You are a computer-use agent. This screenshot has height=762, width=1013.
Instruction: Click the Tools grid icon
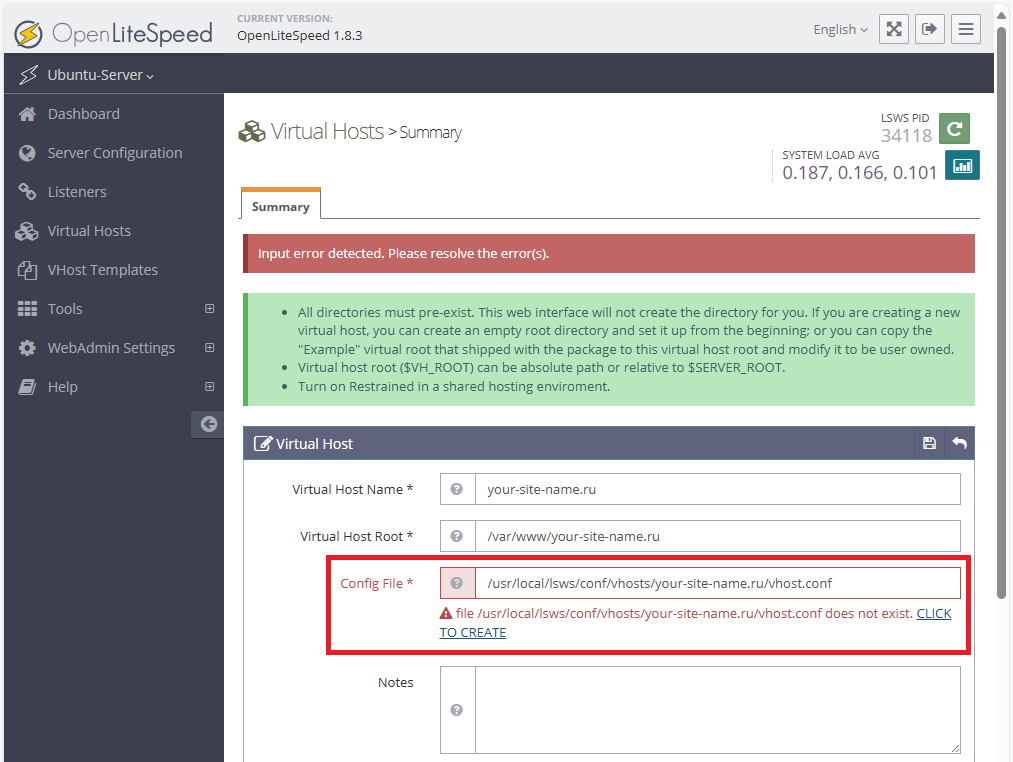[x=27, y=309]
